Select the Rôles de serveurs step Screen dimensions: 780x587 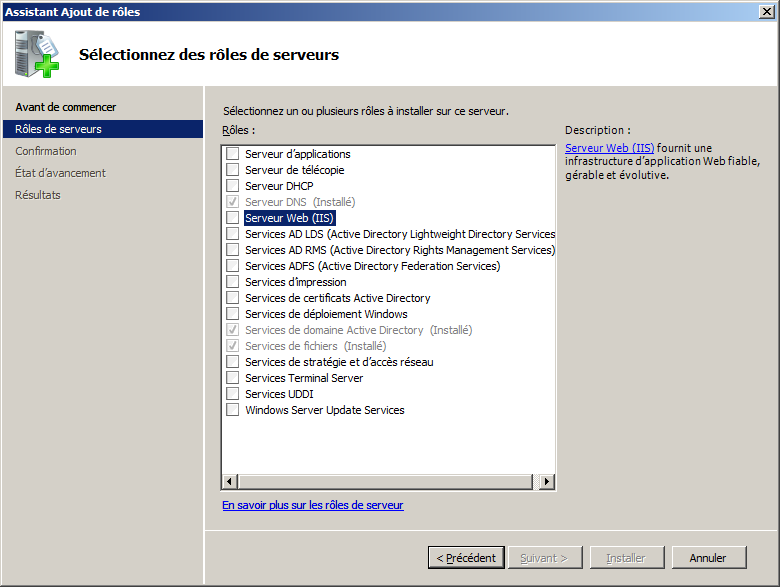[x=58, y=129]
